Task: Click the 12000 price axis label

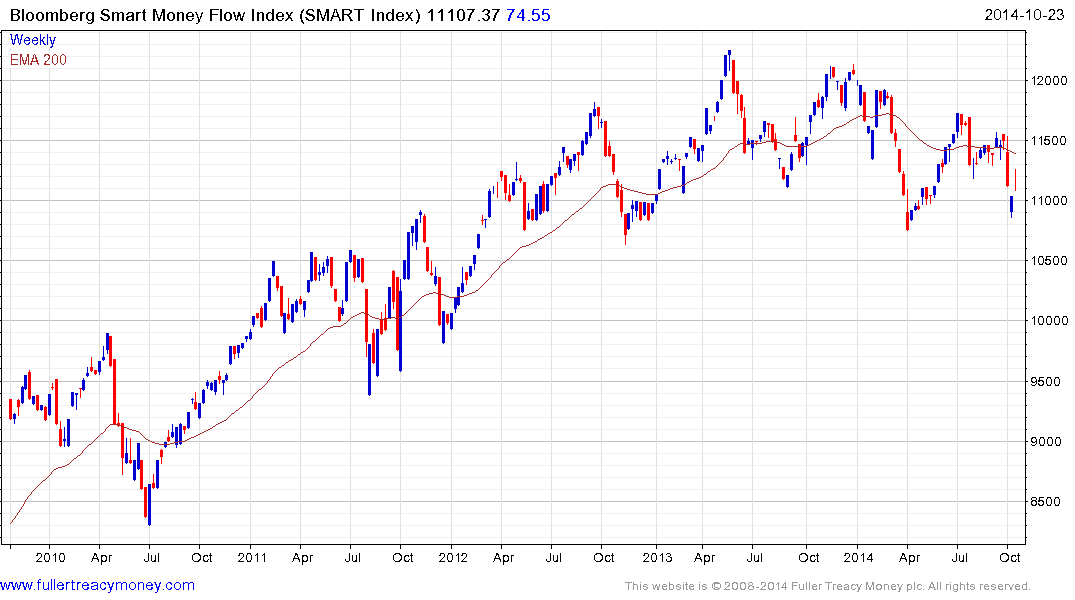Action: coord(1050,80)
